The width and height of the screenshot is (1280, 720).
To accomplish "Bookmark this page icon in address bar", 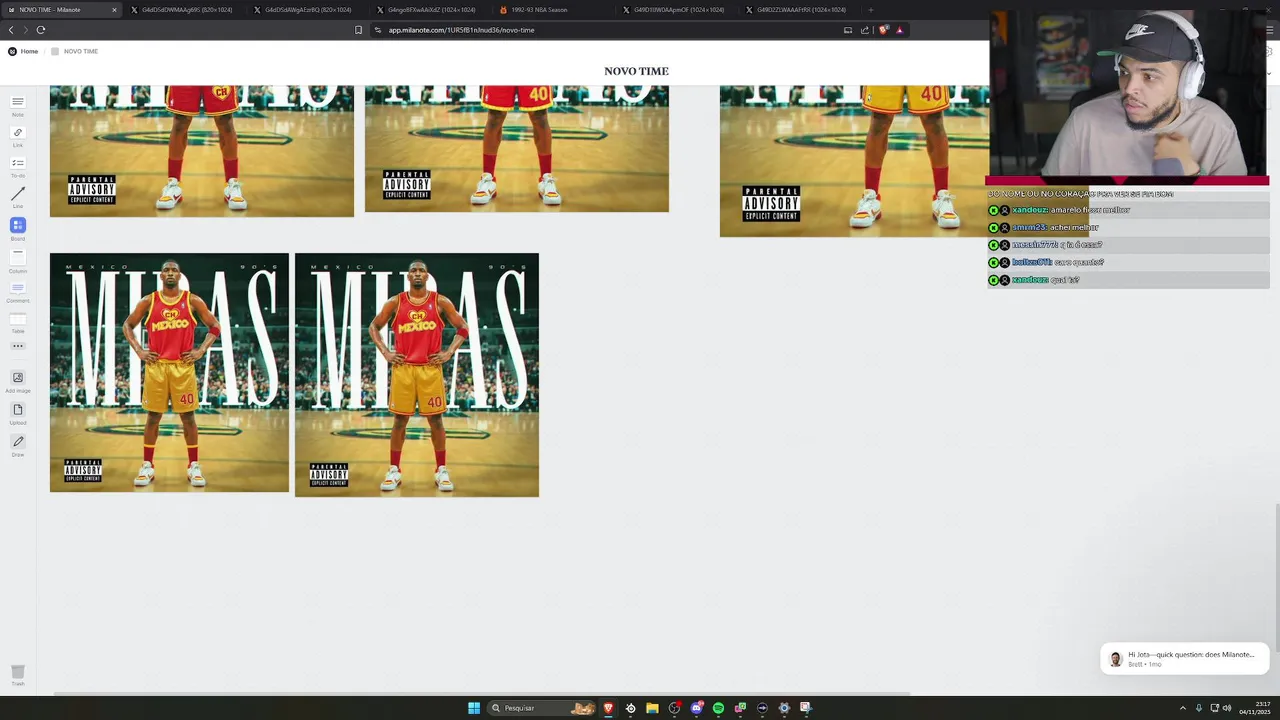I will (359, 30).
